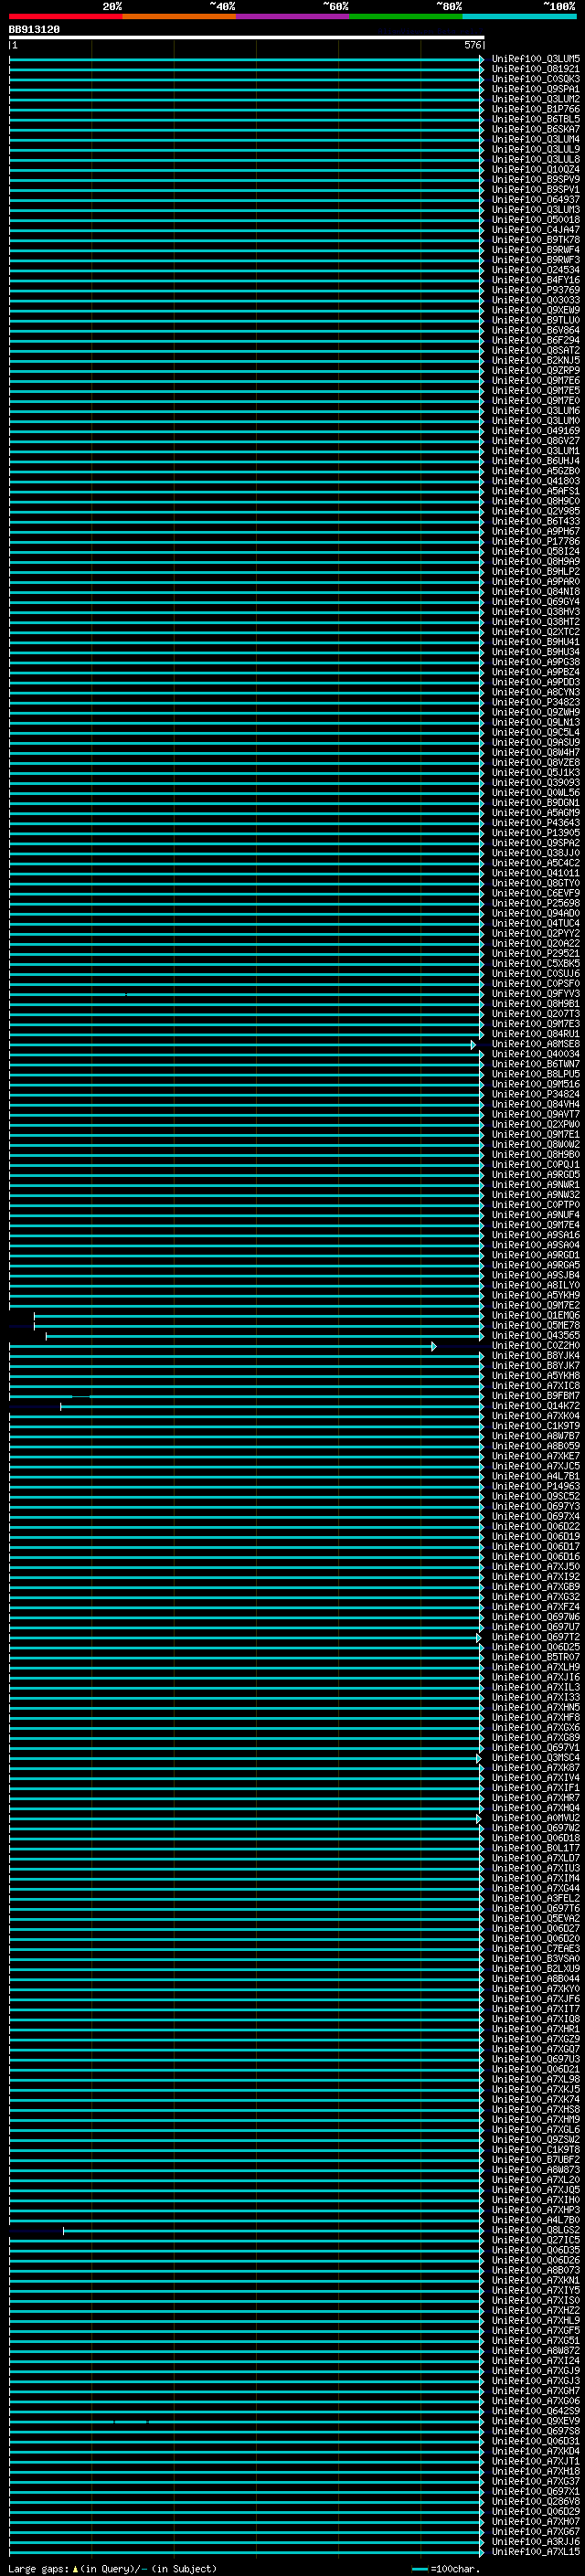This screenshot has width=585, height=2576.
Task: Click the green ~80% identity legend segment
Action: point(406,16)
